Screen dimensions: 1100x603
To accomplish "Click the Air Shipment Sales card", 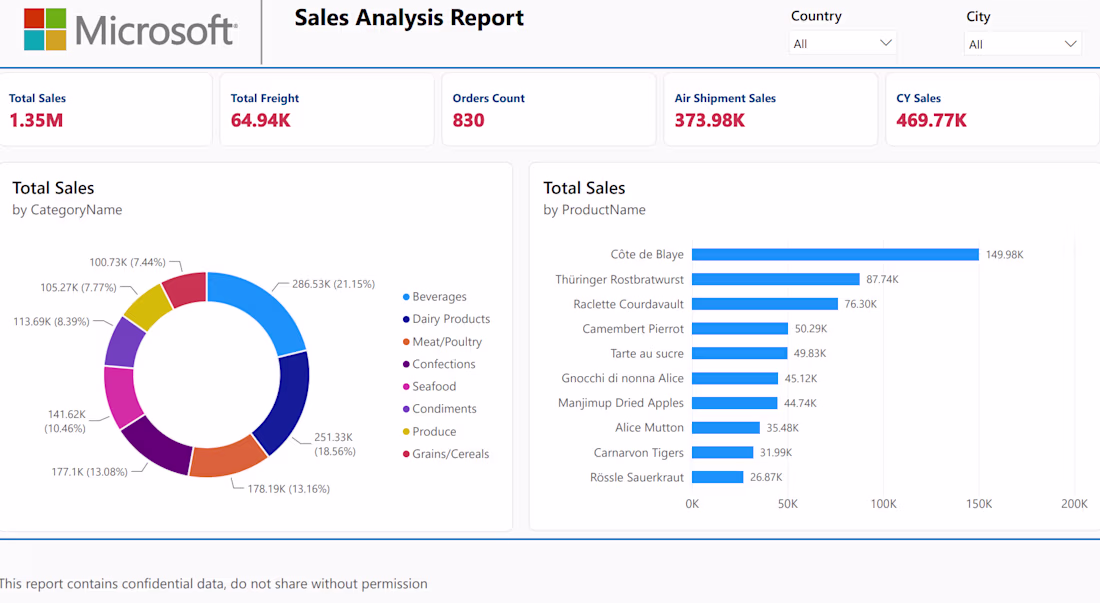I will [770, 109].
